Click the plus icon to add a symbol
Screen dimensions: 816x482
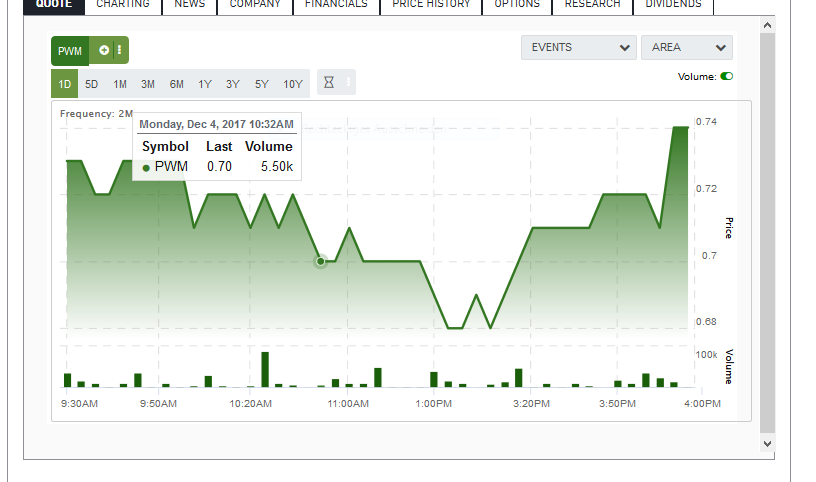[104, 50]
